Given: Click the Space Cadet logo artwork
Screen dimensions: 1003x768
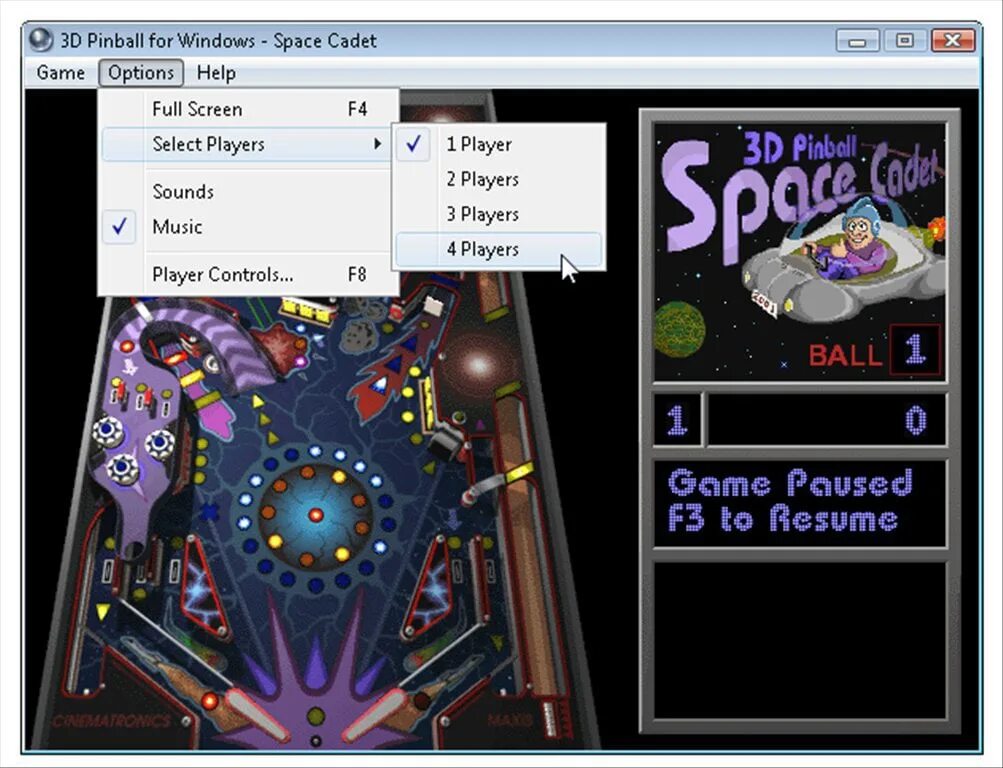Looking at the screenshot, I should [x=800, y=252].
